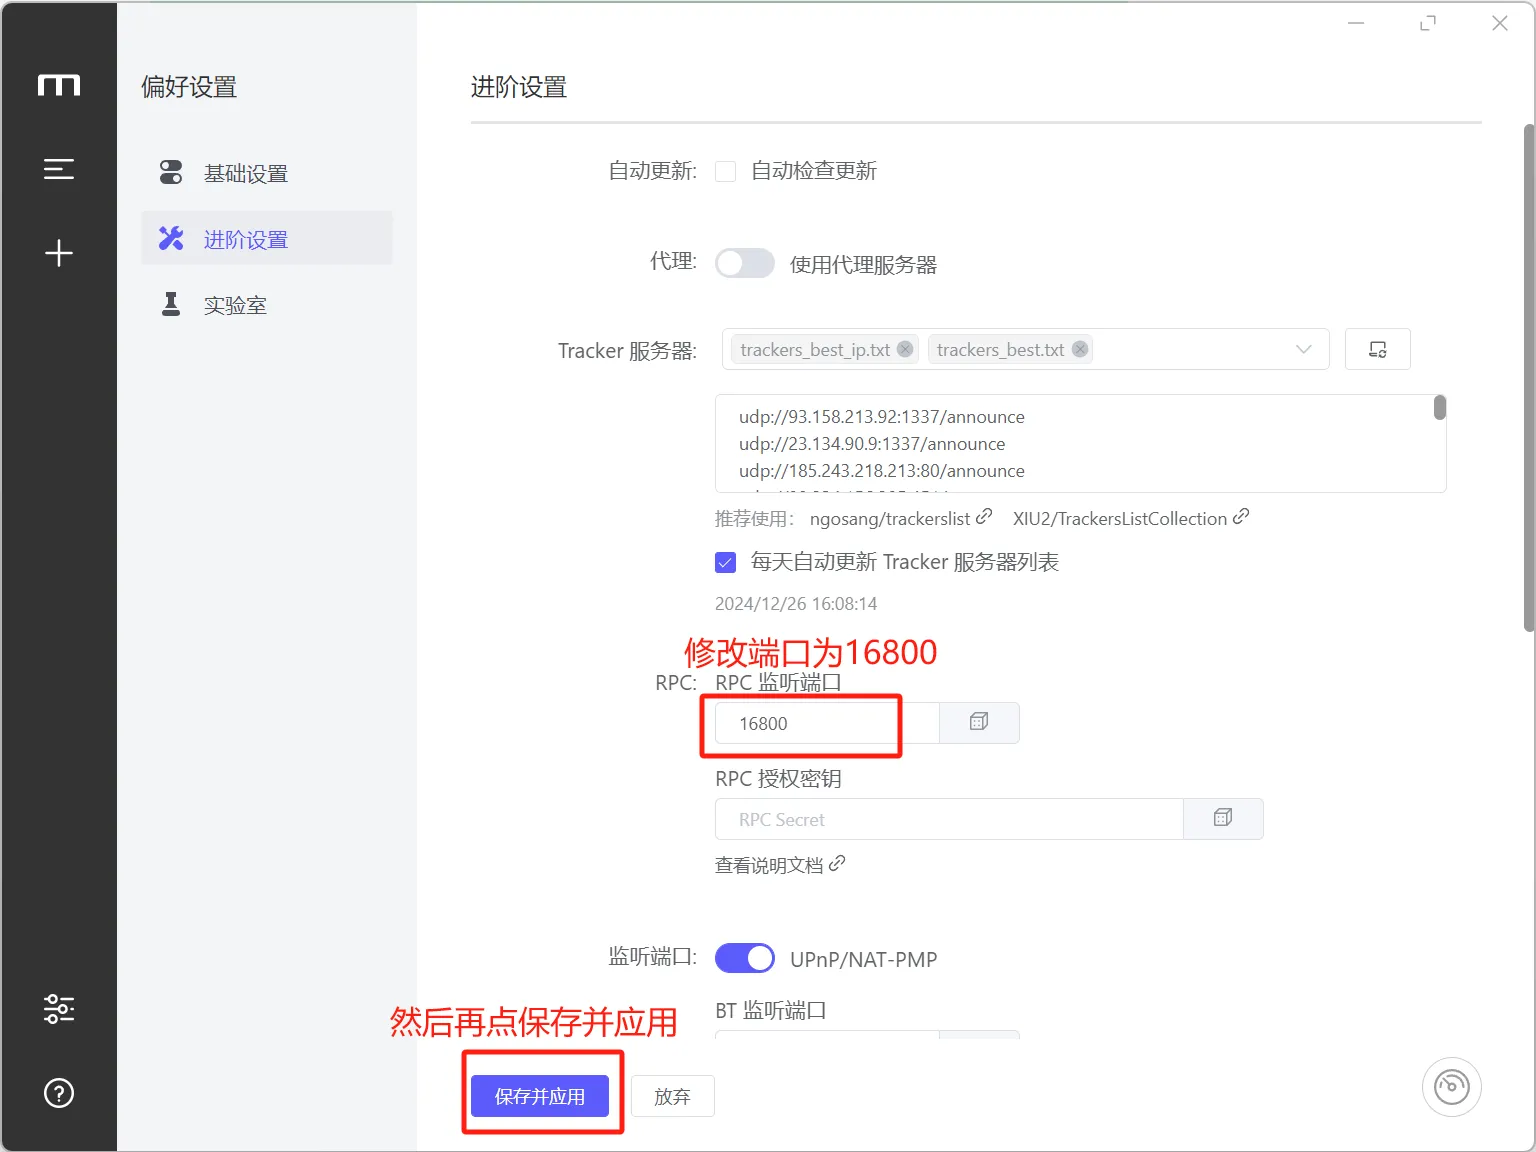This screenshot has width=1536, height=1152.
Task: Maximize the Motrix window
Action: (x=1428, y=23)
